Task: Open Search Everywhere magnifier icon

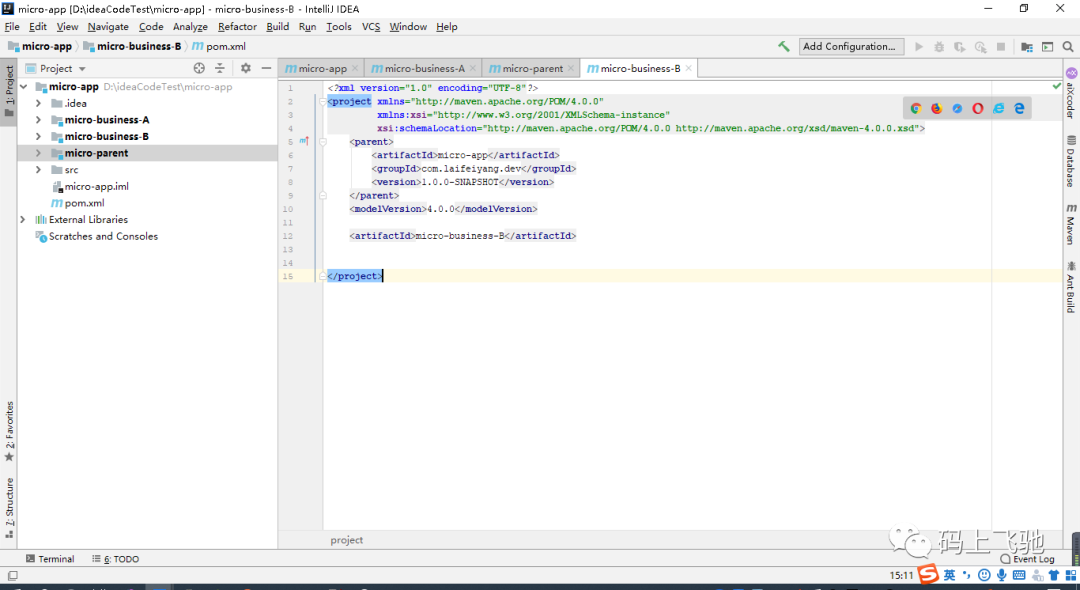Action: tap(1068, 47)
